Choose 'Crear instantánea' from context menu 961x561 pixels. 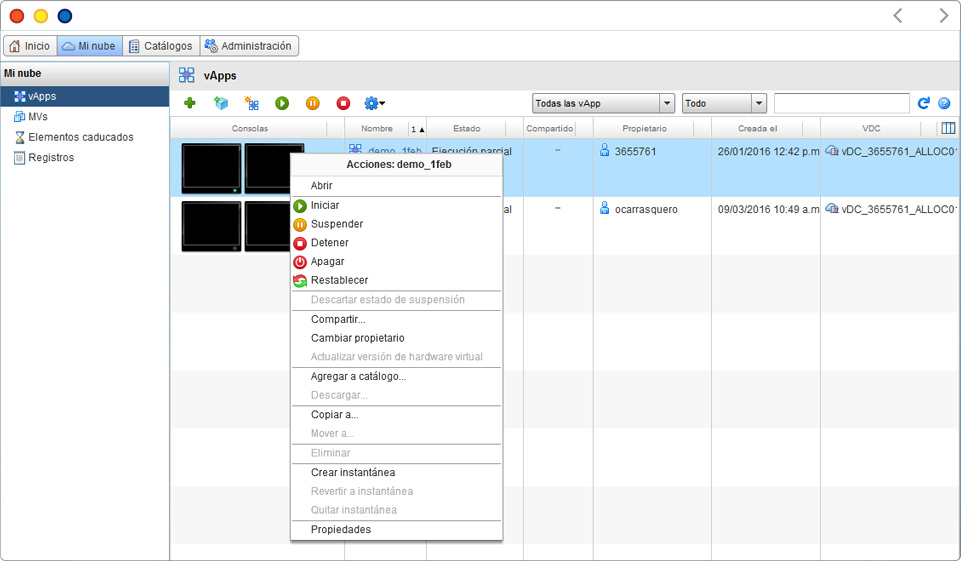point(352,472)
